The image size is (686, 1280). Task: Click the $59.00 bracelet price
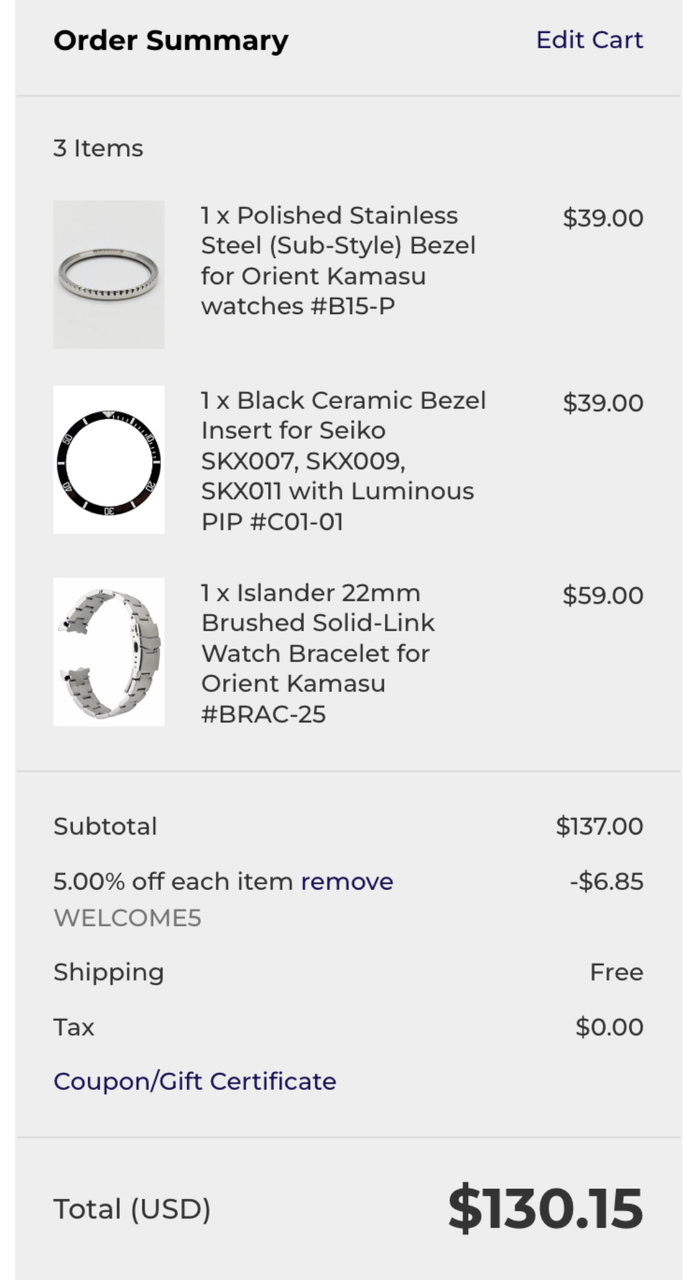point(602,596)
